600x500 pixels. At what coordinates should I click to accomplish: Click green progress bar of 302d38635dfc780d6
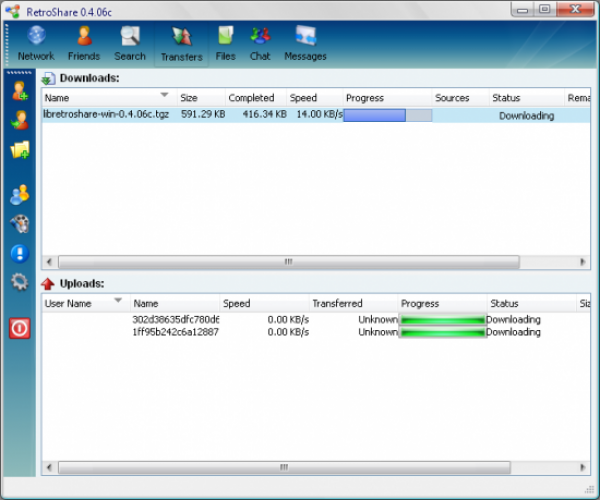(442, 320)
